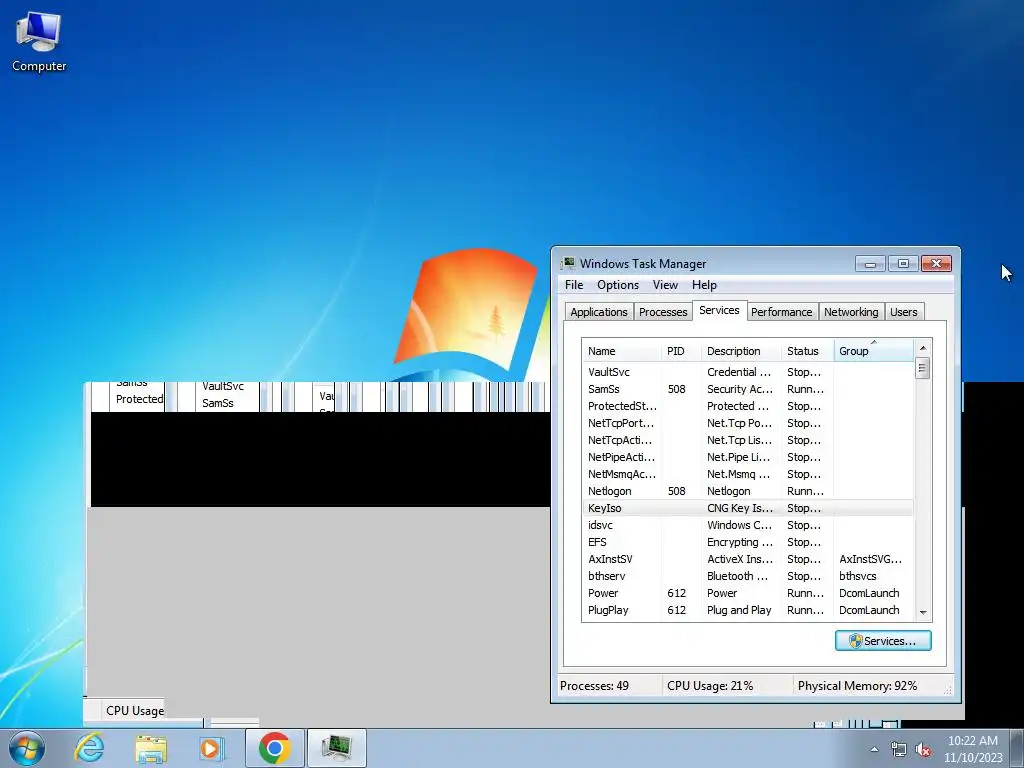Switch to the Performance tab

[x=781, y=312]
